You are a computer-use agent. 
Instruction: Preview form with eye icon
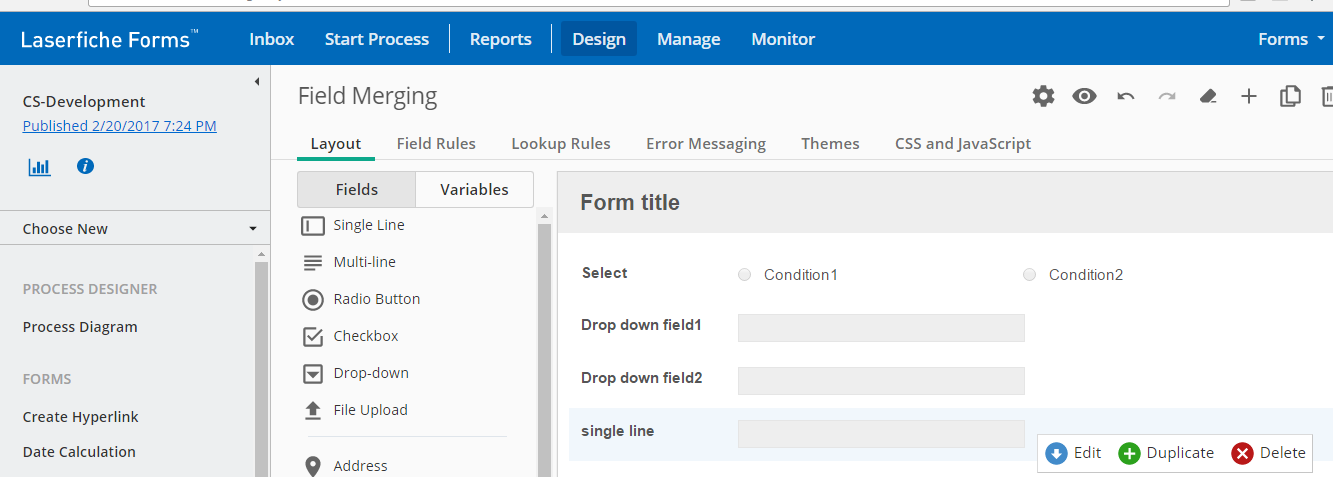(x=1084, y=96)
